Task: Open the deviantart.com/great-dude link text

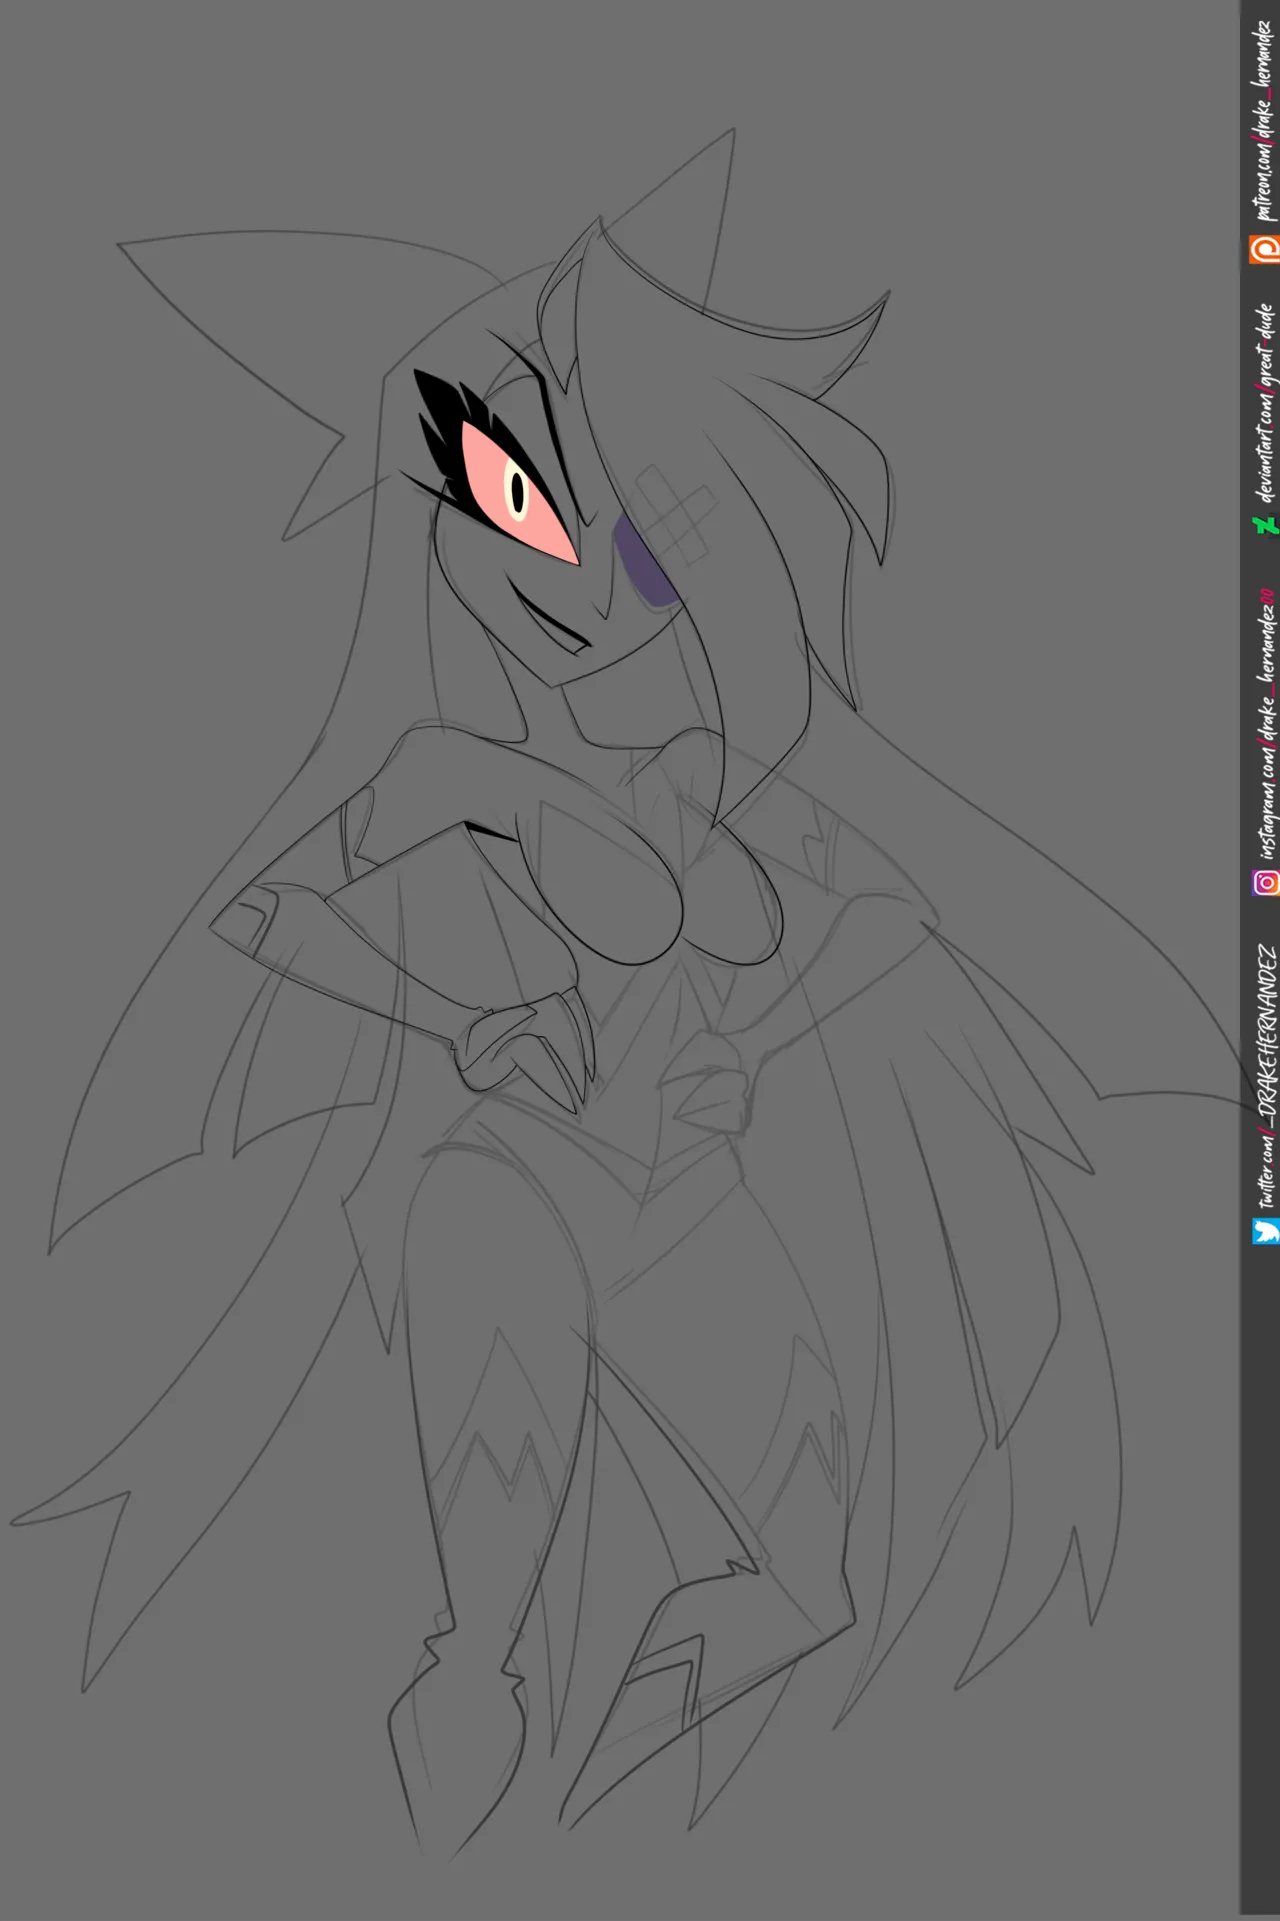Action: (x=1265, y=403)
